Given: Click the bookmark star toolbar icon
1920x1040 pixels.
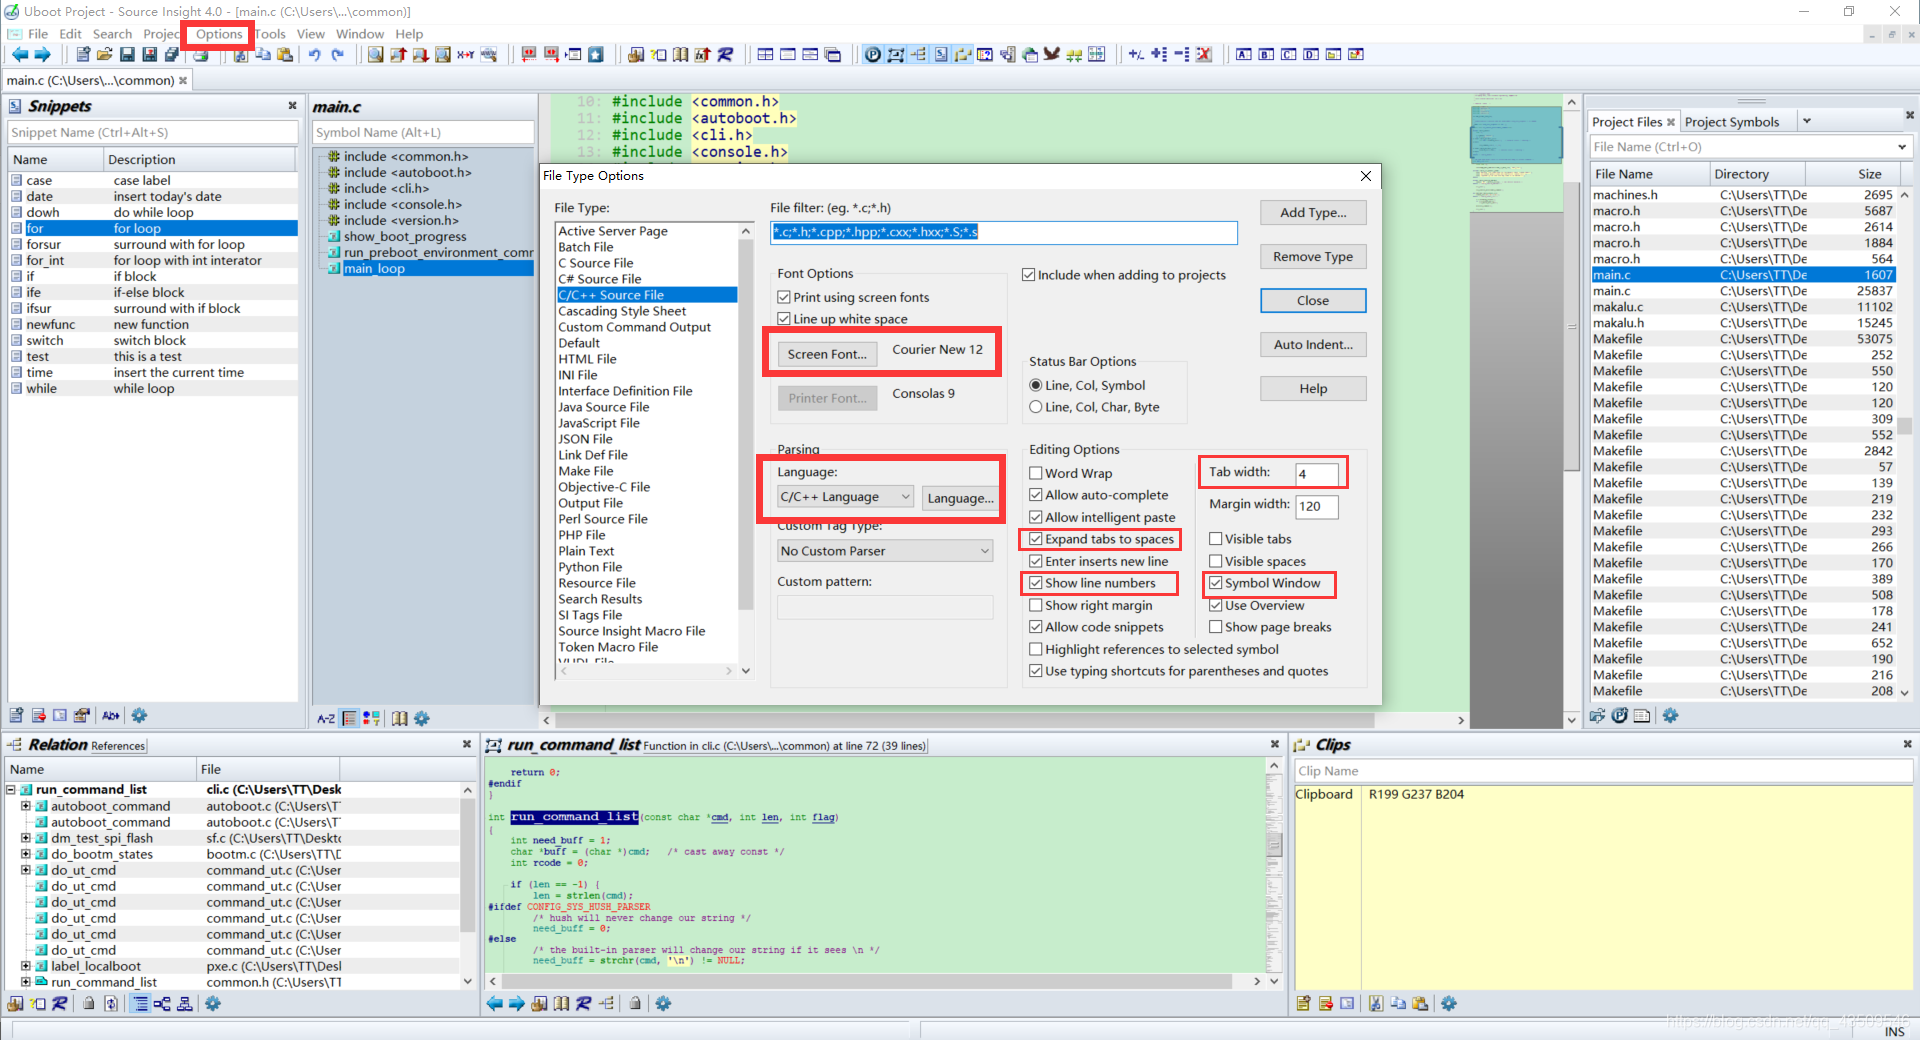Looking at the screenshot, I should point(596,54).
